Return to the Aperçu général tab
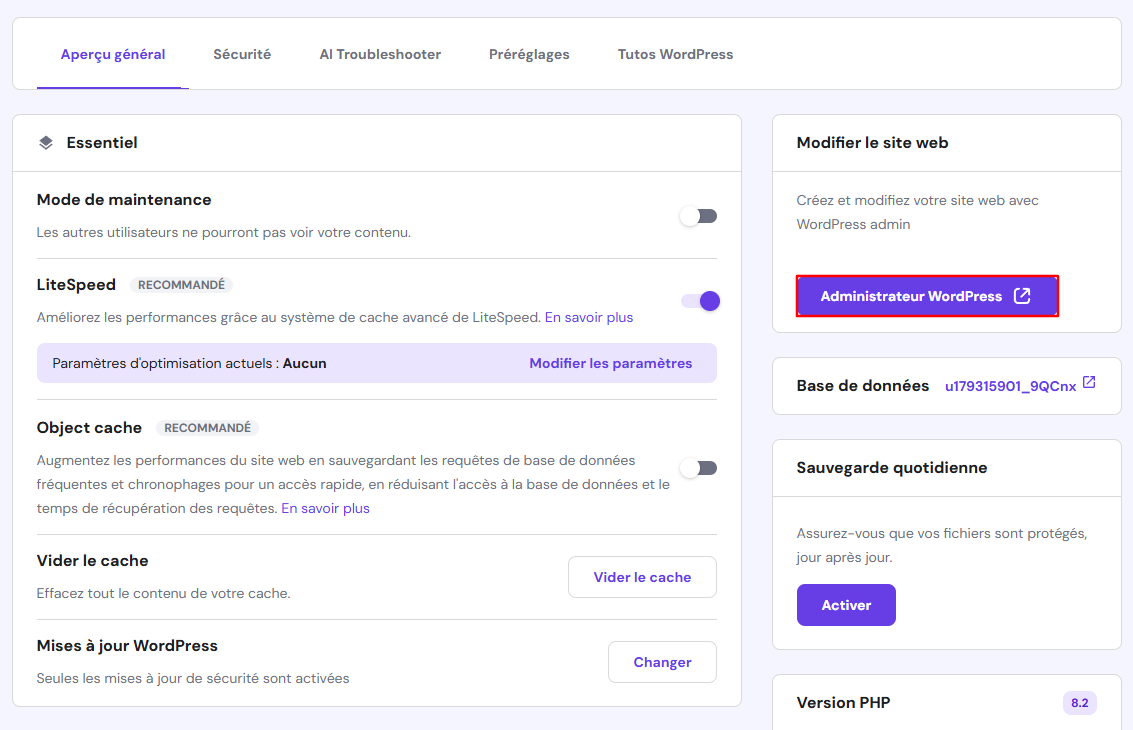The width and height of the screenshot is (1133, 730). click(x=112, y=54)
